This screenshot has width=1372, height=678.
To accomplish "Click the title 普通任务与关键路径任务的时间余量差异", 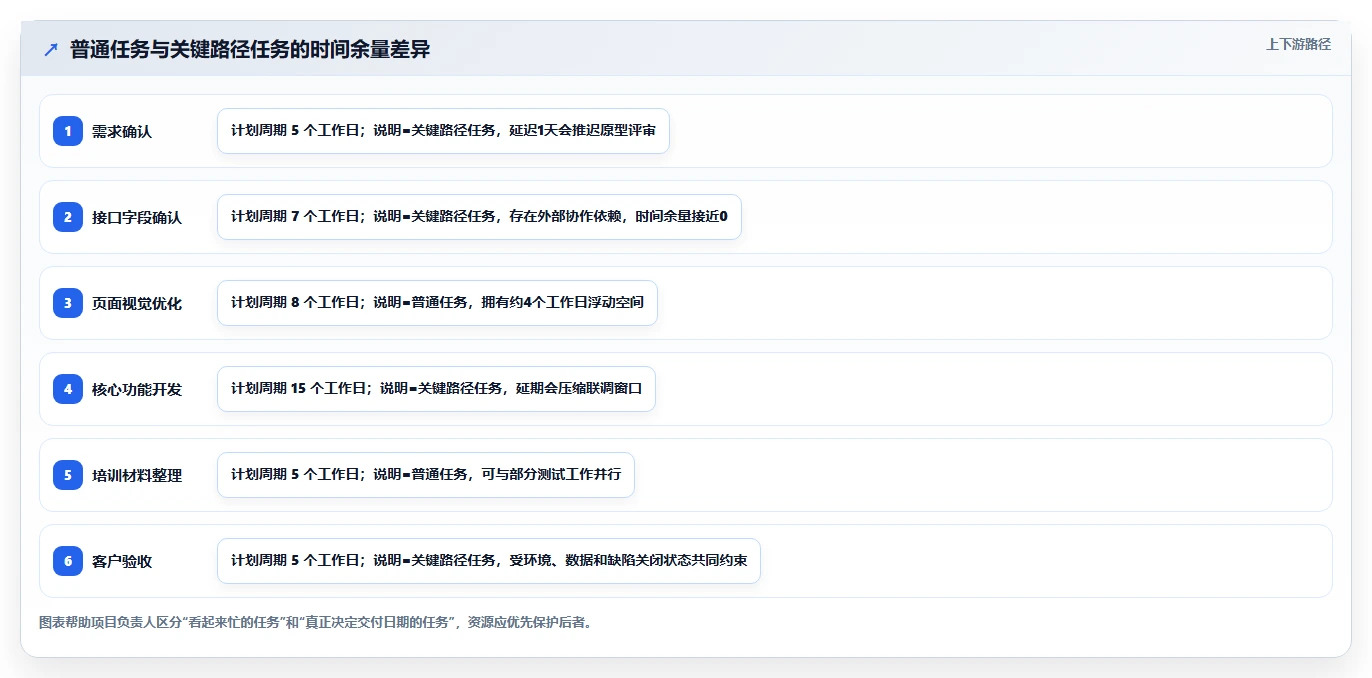I will click(250, 50).
